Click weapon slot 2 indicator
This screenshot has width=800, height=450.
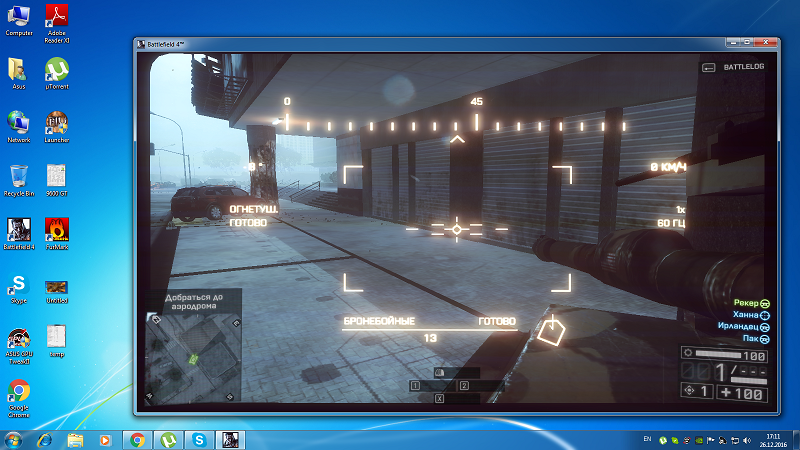click(464, 386)
